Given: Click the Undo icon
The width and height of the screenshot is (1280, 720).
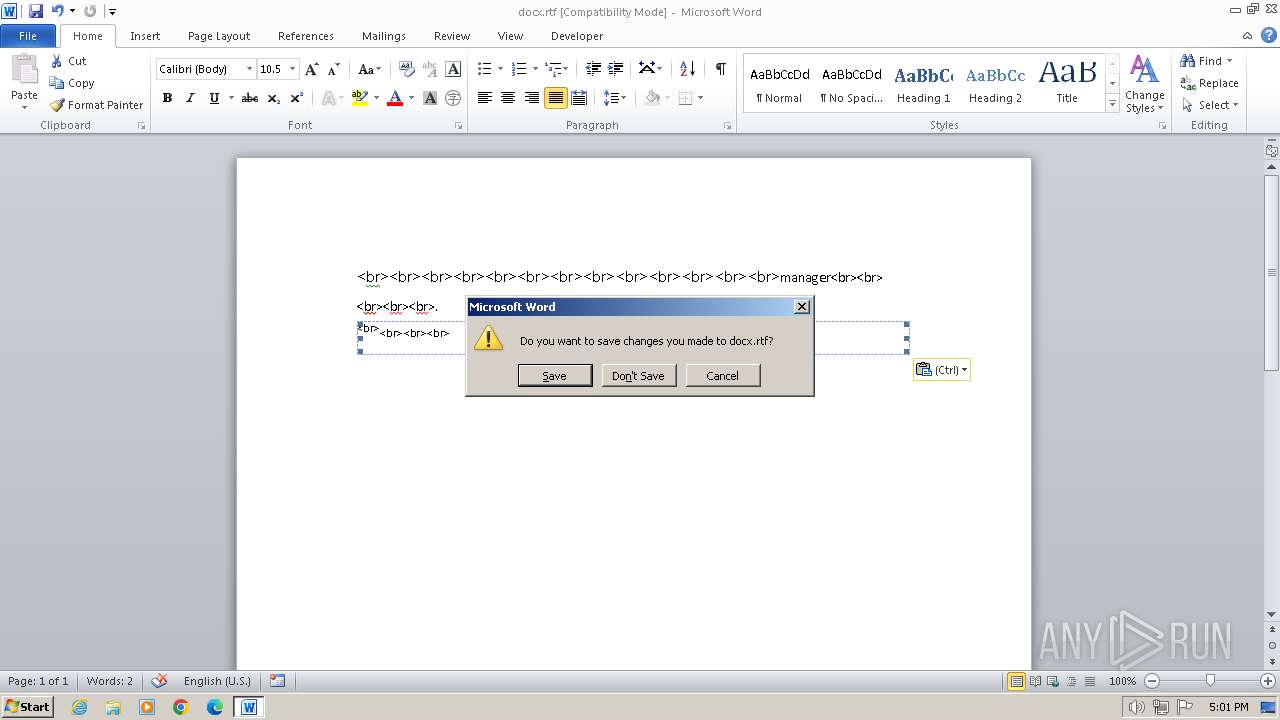Looking at the screenshot, I should point(58,11).
